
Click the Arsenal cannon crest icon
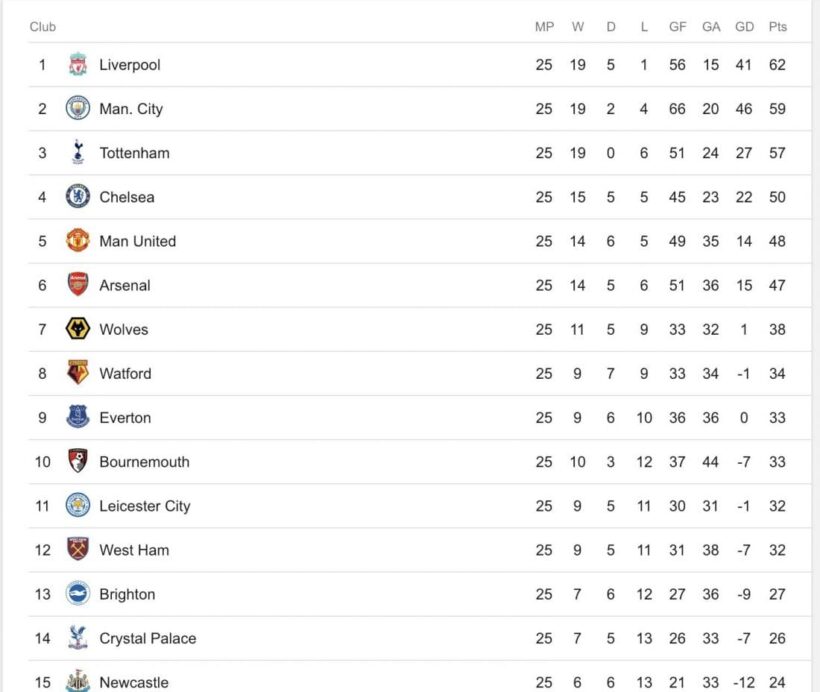(x=78, y=285)
